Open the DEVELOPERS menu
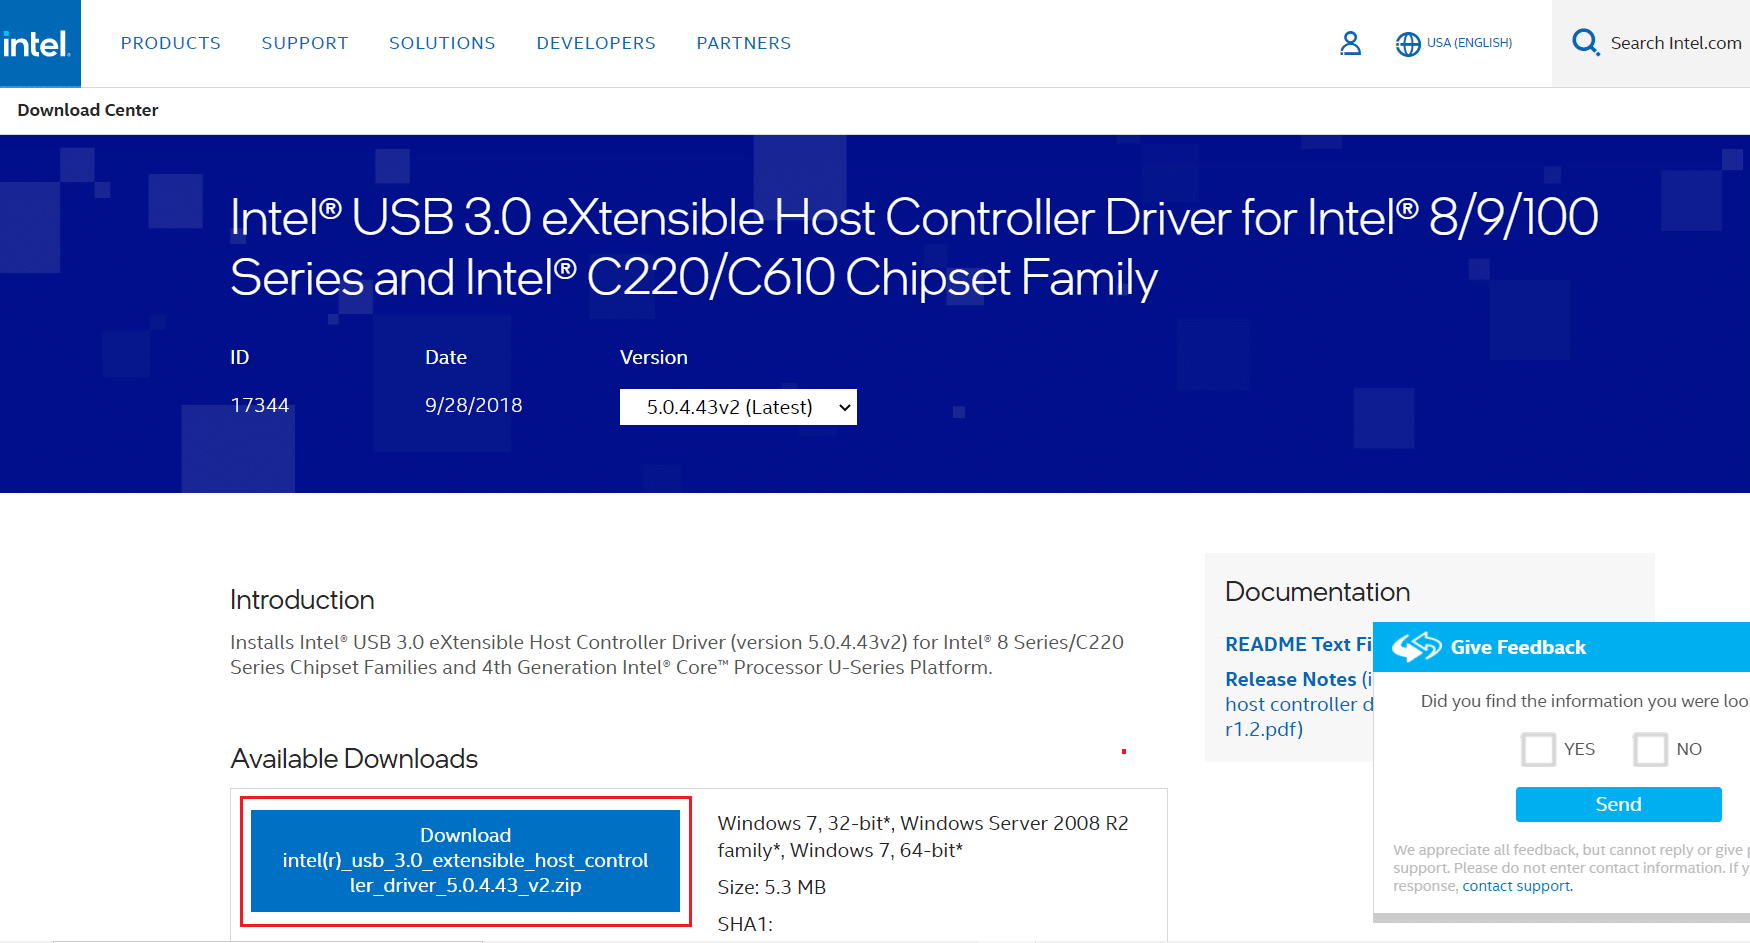 (595, 43)
